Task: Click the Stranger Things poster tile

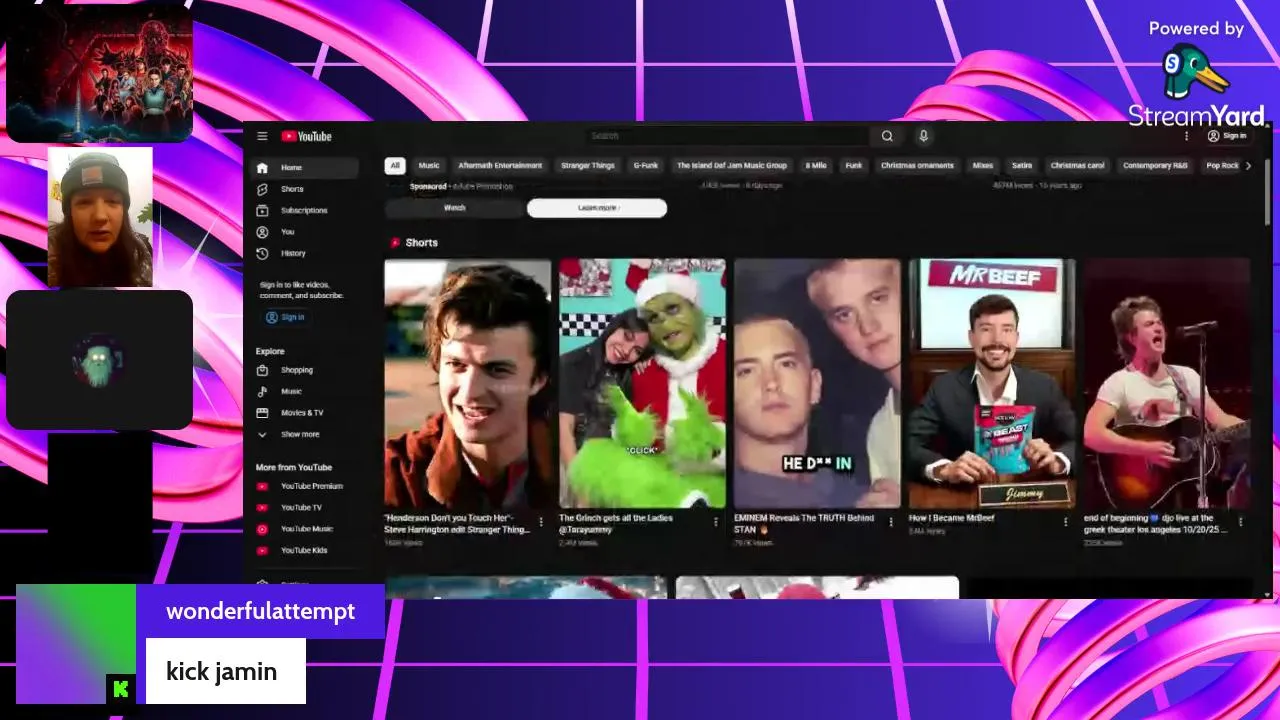Action: [99, 73]
